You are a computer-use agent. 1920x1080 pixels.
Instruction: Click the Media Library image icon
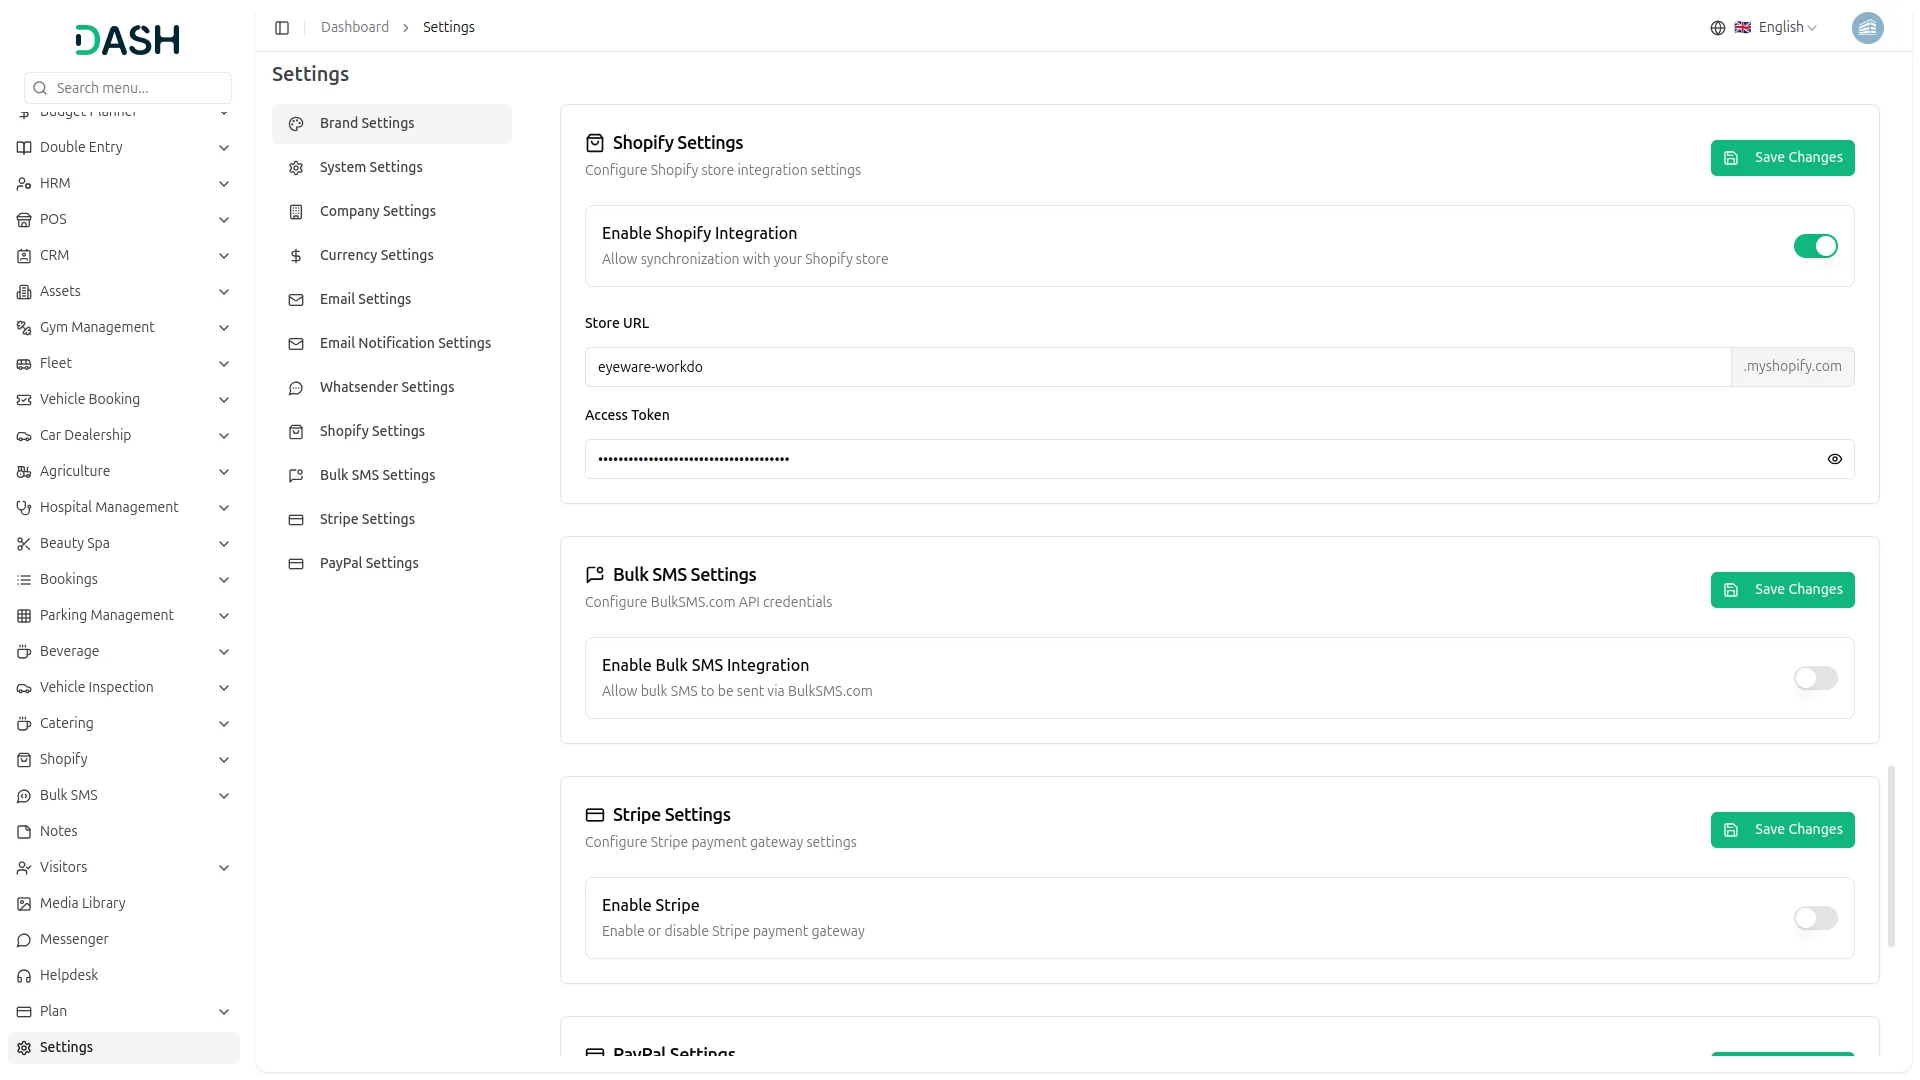point(24,904)
